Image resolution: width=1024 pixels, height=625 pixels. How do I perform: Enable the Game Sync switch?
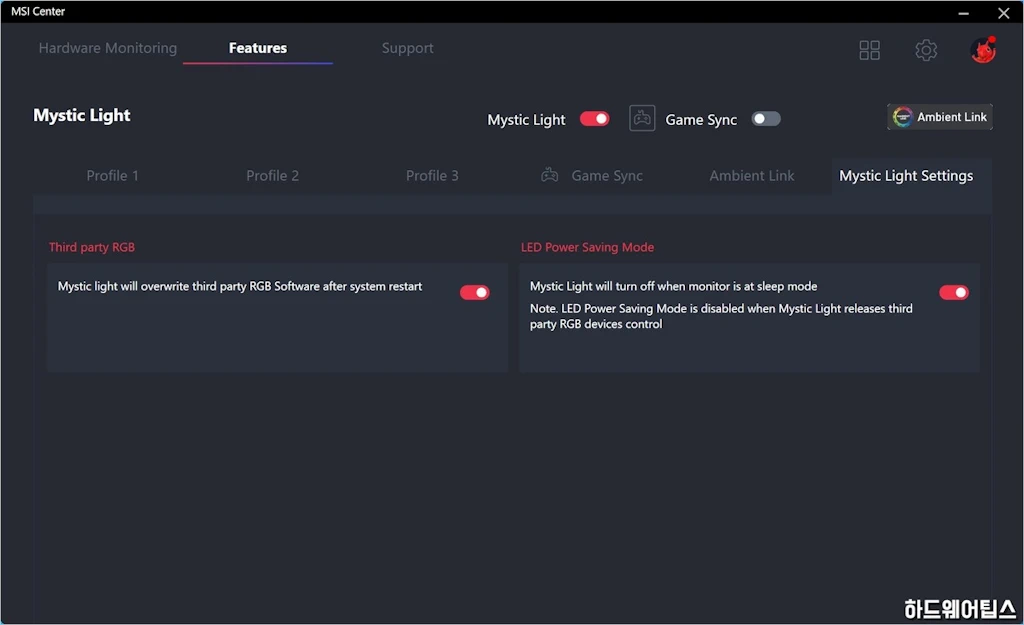(x=765, y=119)
